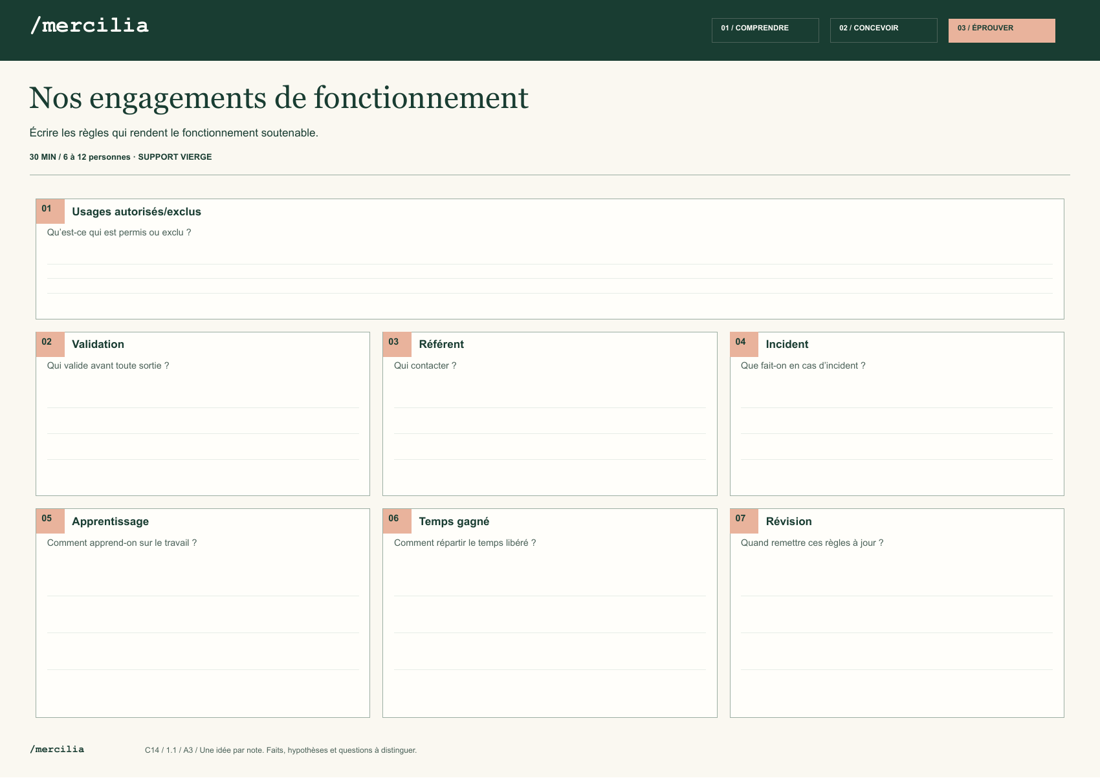Click the writing lines in the Apprentissage card
Screen dimensions: 1100x778
pyautogui.click(x=203, y=633)
